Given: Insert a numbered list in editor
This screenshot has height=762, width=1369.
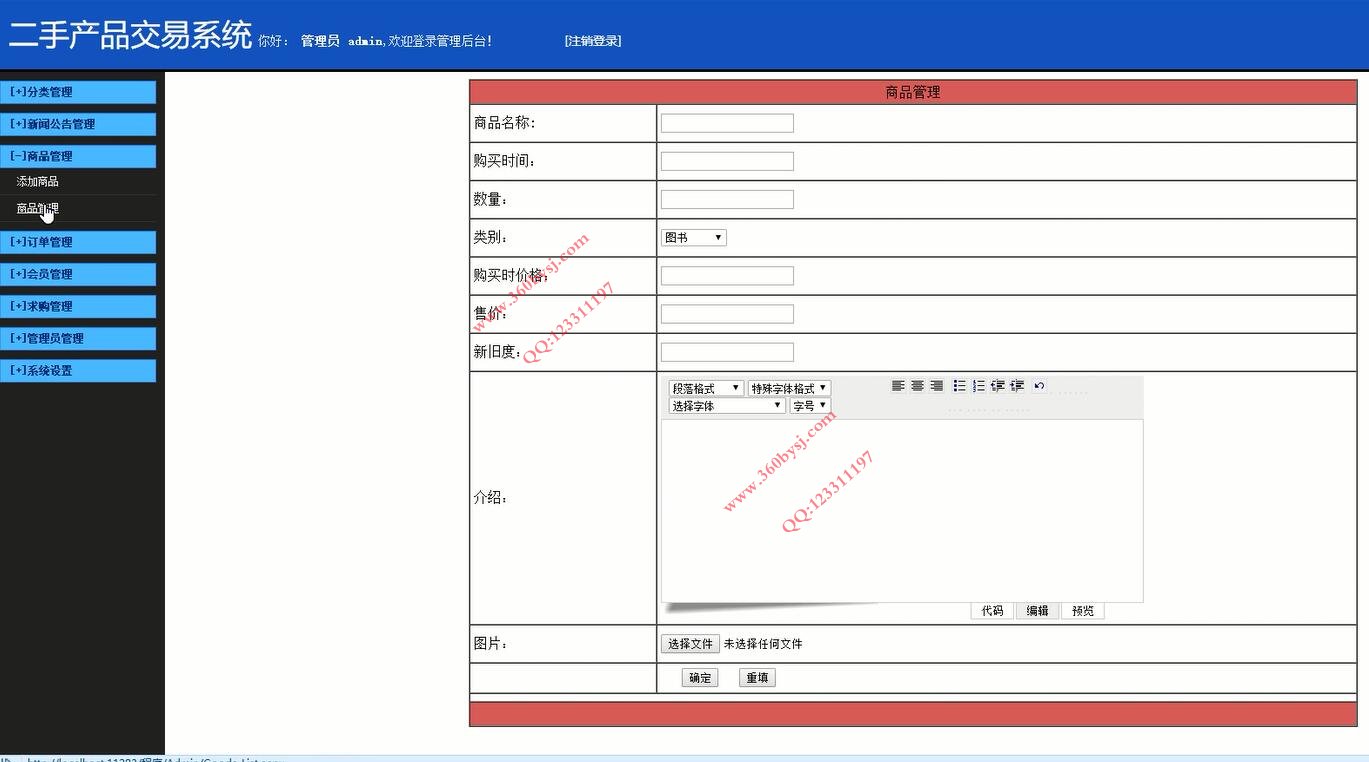Looking at the screenshot, I should pyautogui.click(x=978, y=386).
